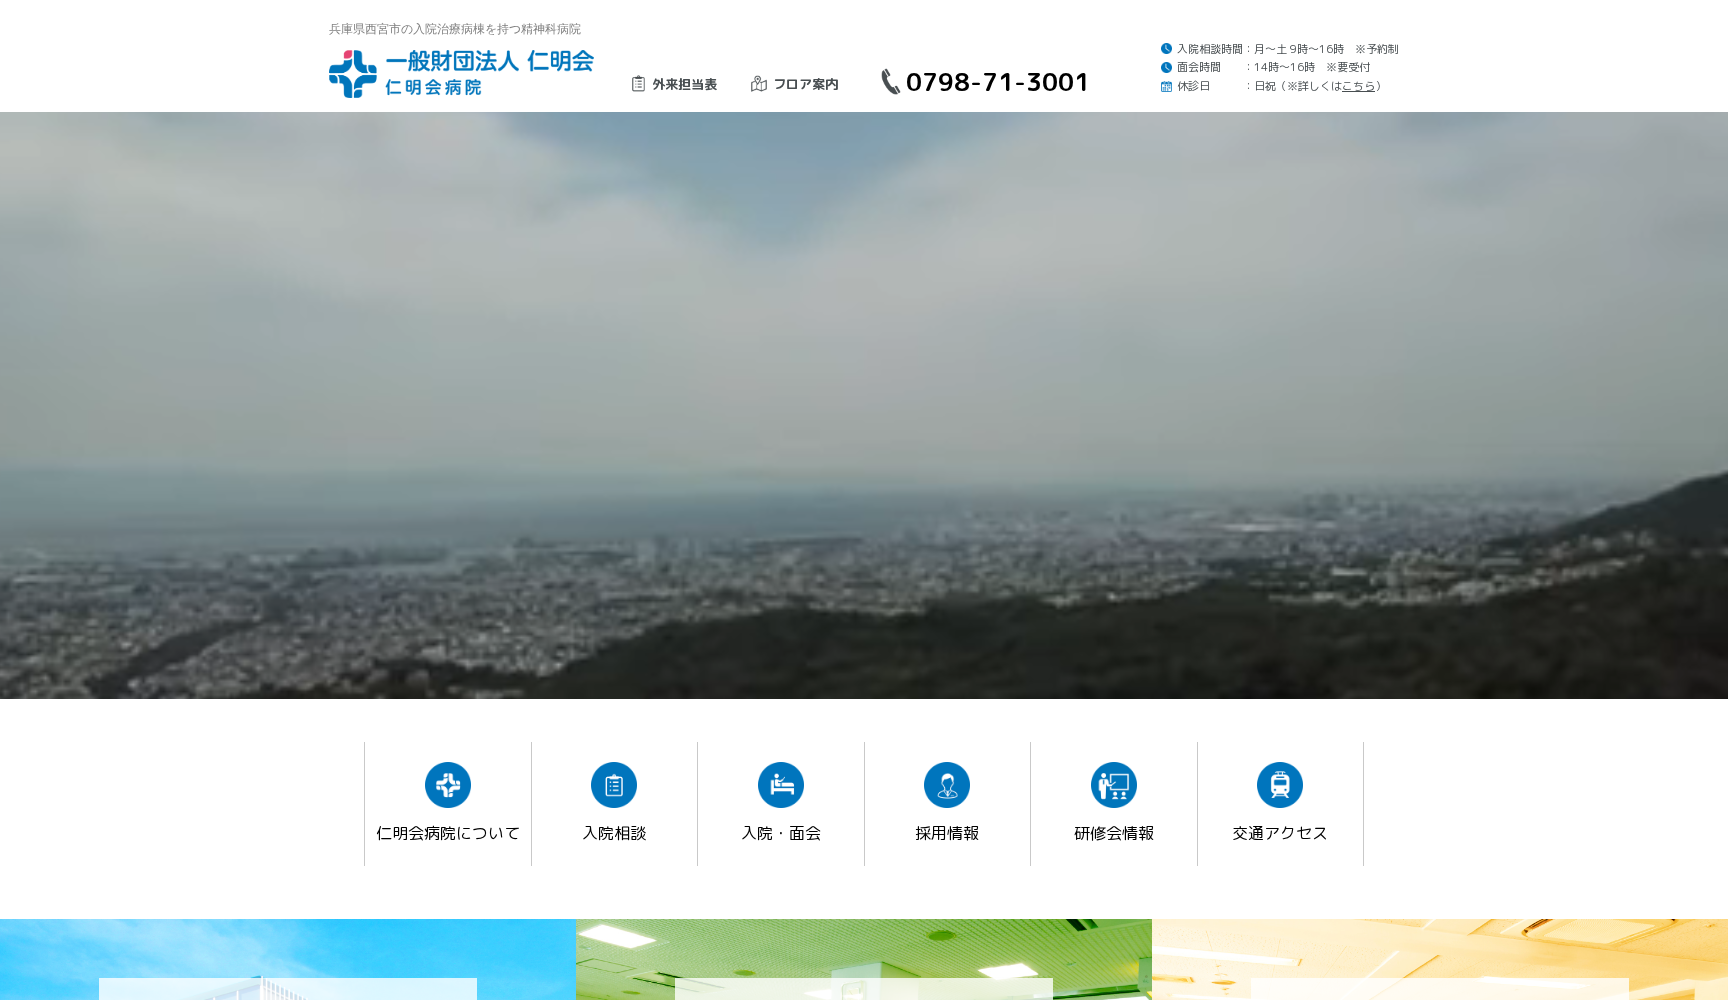Image resolution: width=1728 pixels, height=1000 pixels.
Task: Click the panoramic city view hero image
Action: click(864, 405)
